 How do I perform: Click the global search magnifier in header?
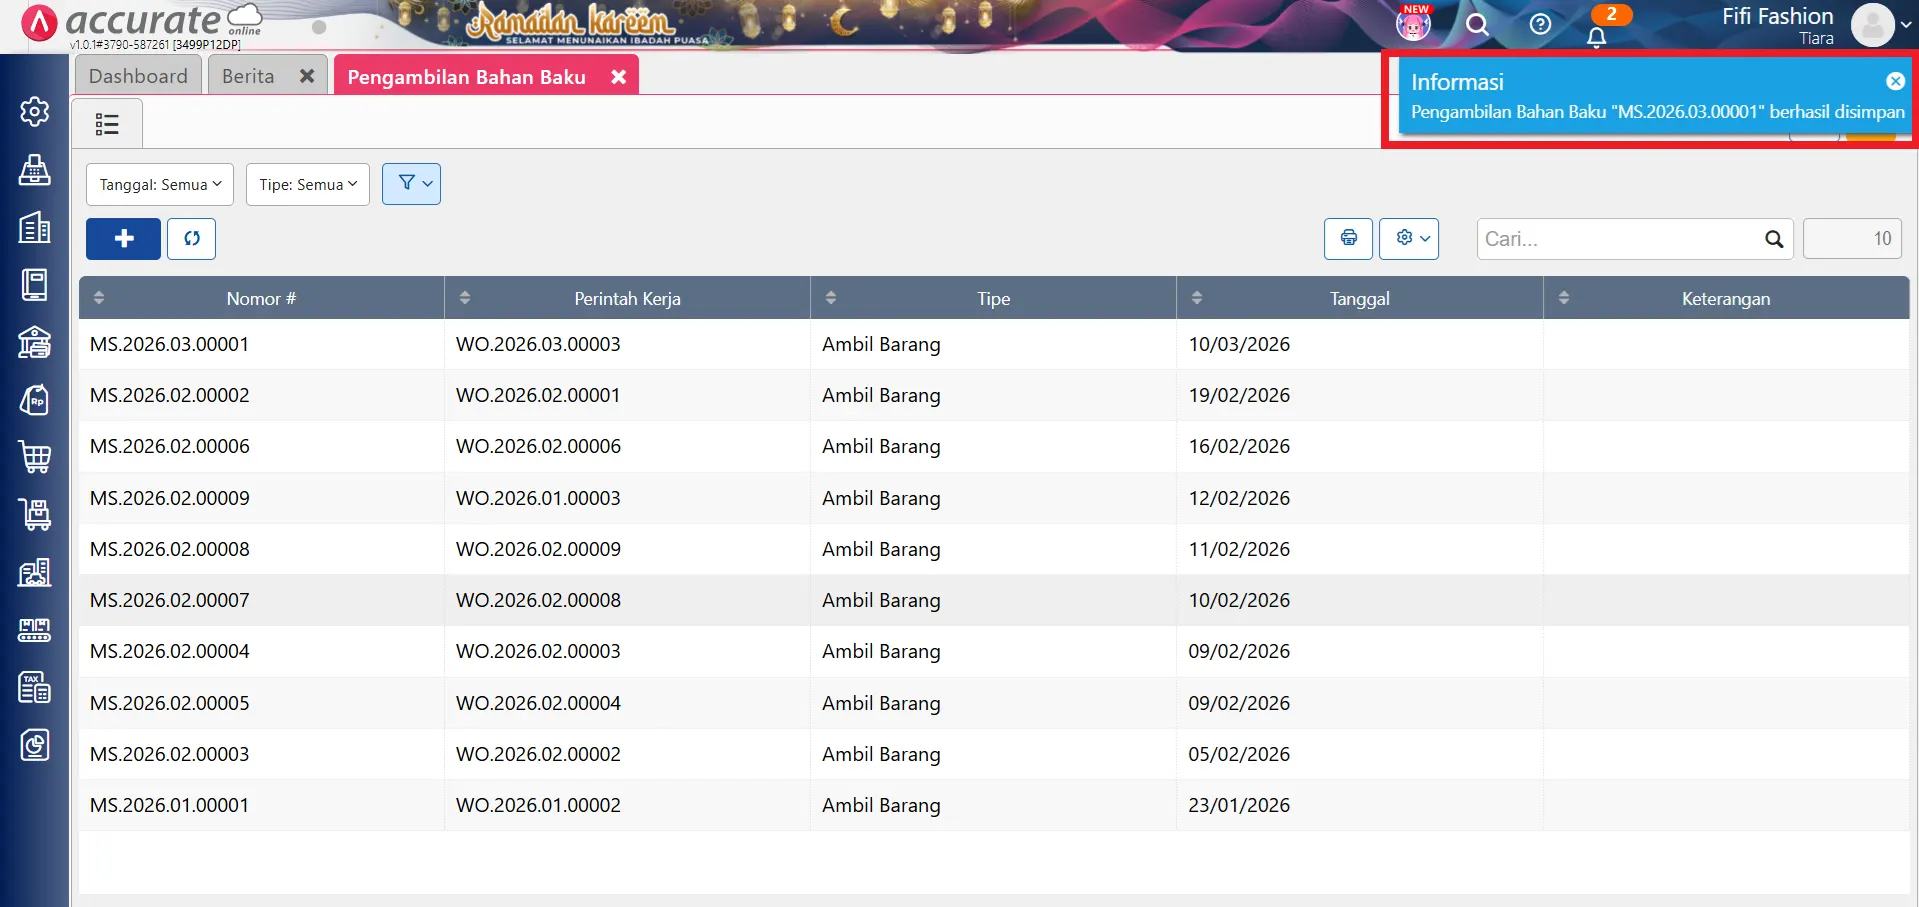(x=1477, y=24)
